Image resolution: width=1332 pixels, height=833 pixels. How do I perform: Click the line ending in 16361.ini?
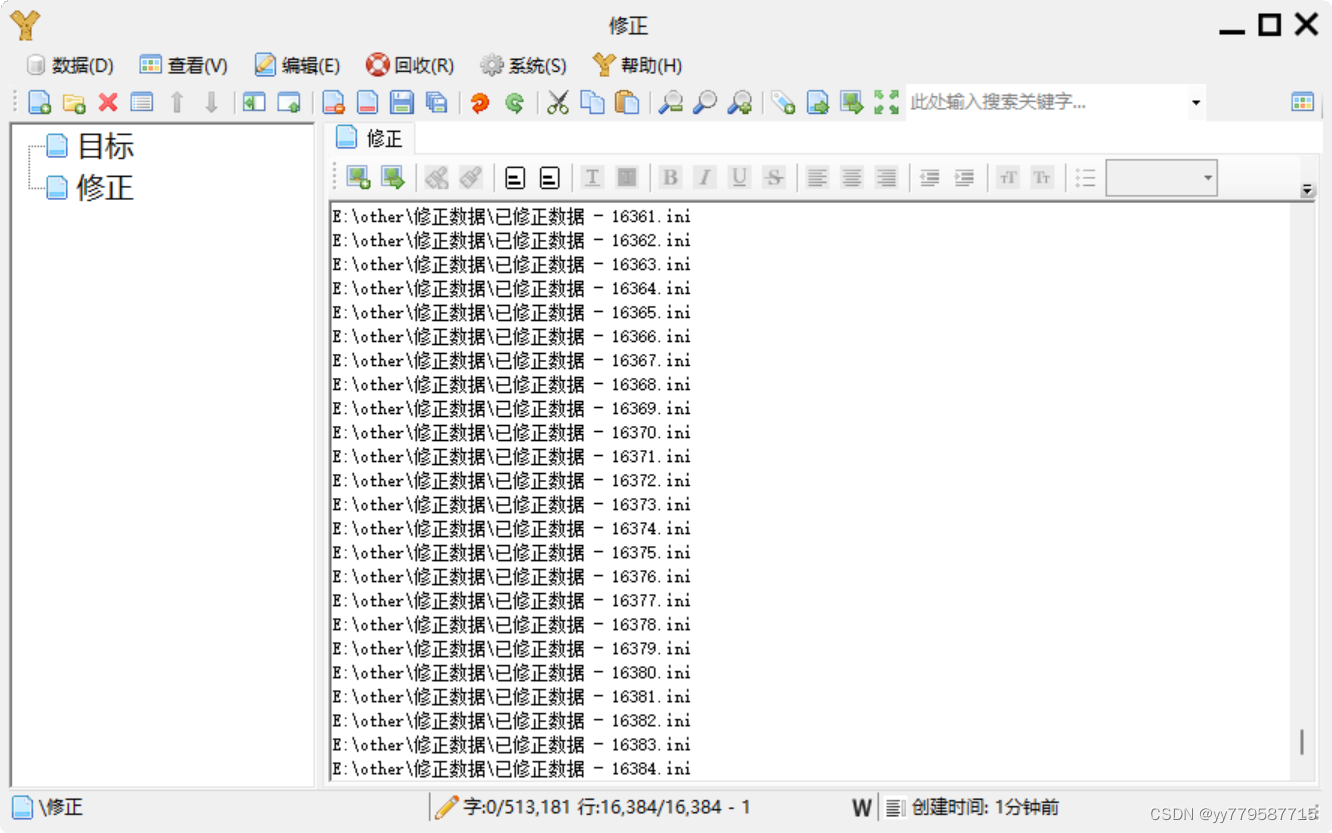[x=511, y=216]
